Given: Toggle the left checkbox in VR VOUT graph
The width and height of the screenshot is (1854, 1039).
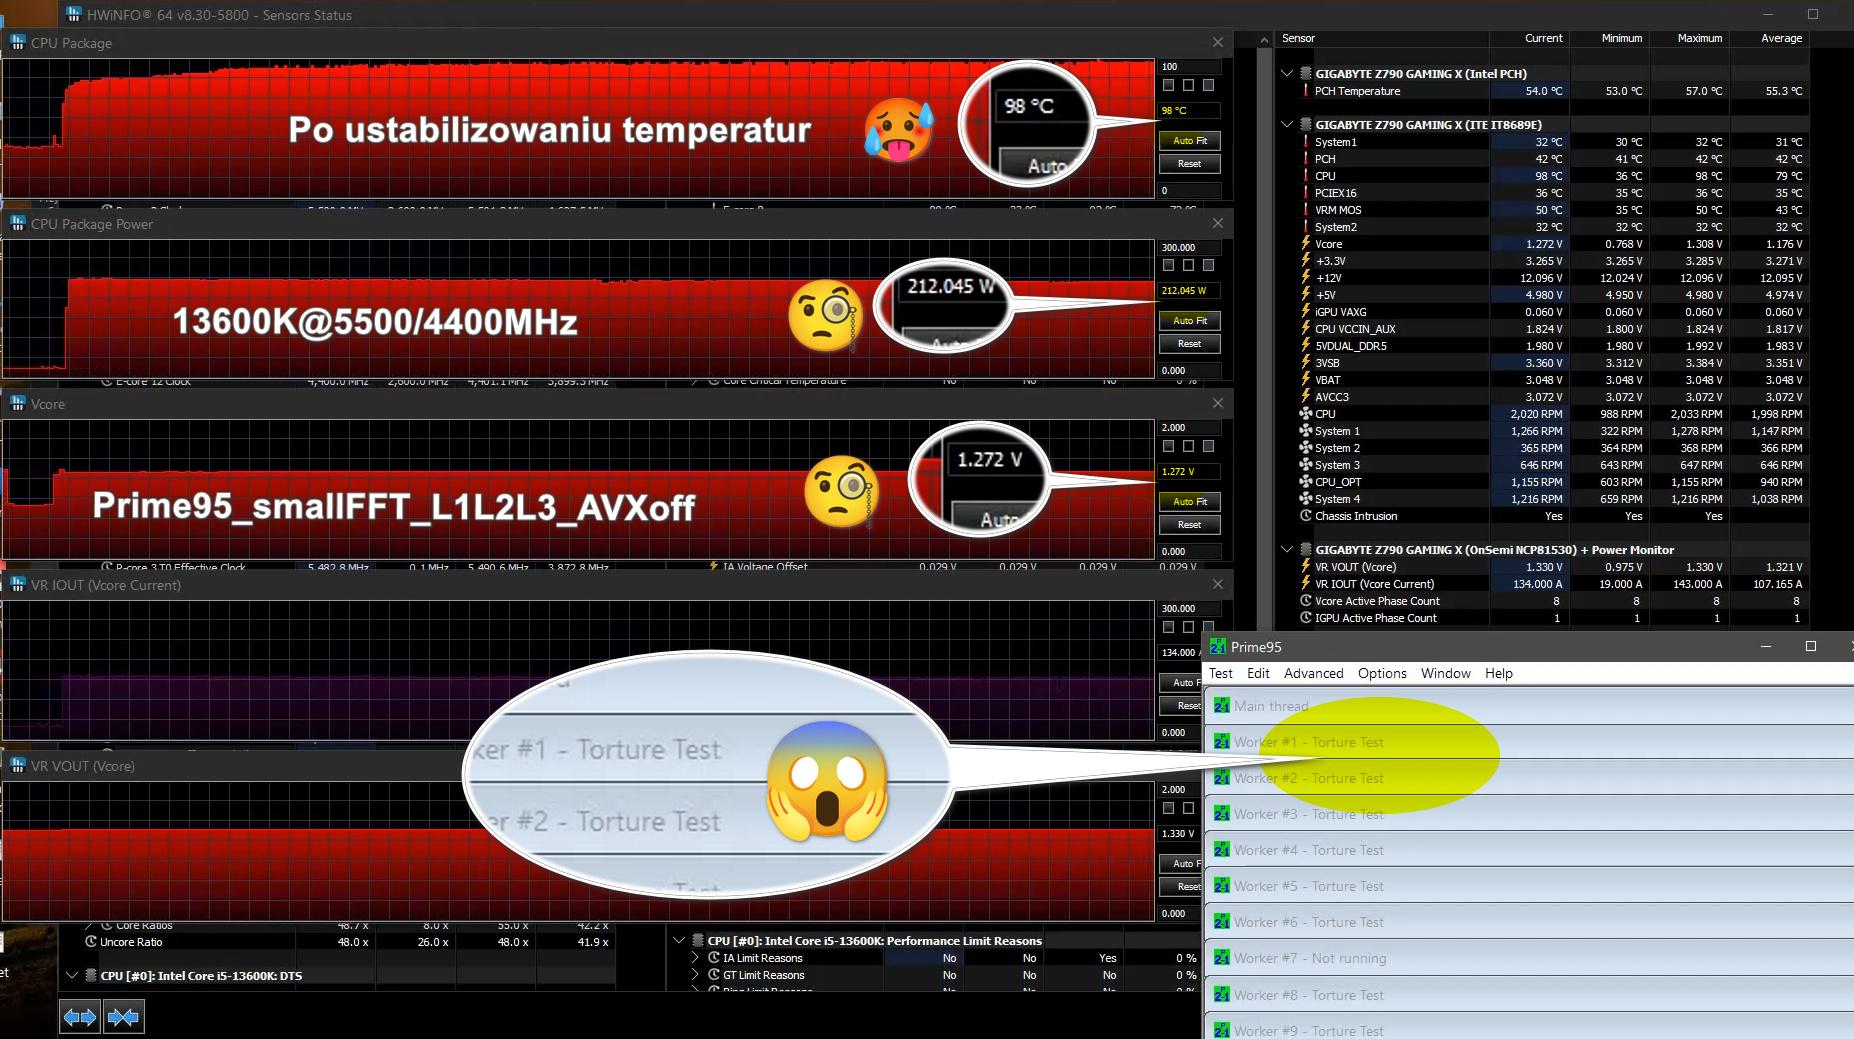Looking at the screenshot, I should pos(1168,808).
